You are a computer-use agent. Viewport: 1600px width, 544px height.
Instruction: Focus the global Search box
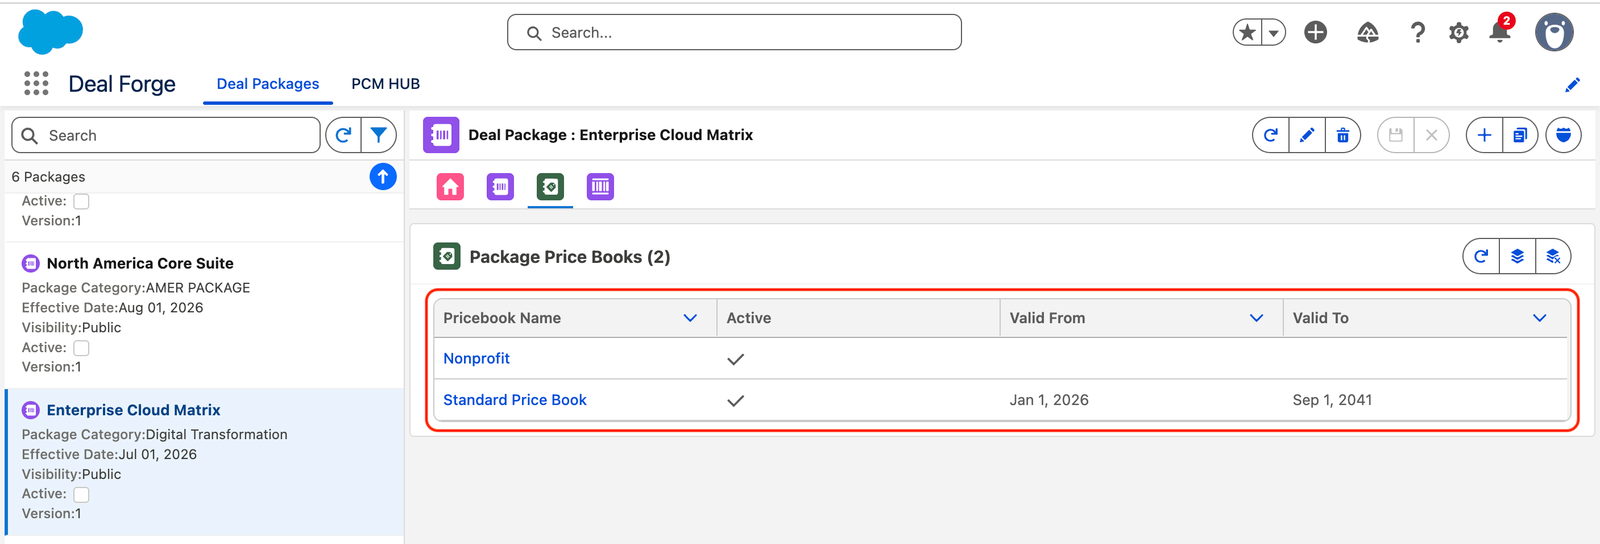pyautogui.click(x=734, y=32)
